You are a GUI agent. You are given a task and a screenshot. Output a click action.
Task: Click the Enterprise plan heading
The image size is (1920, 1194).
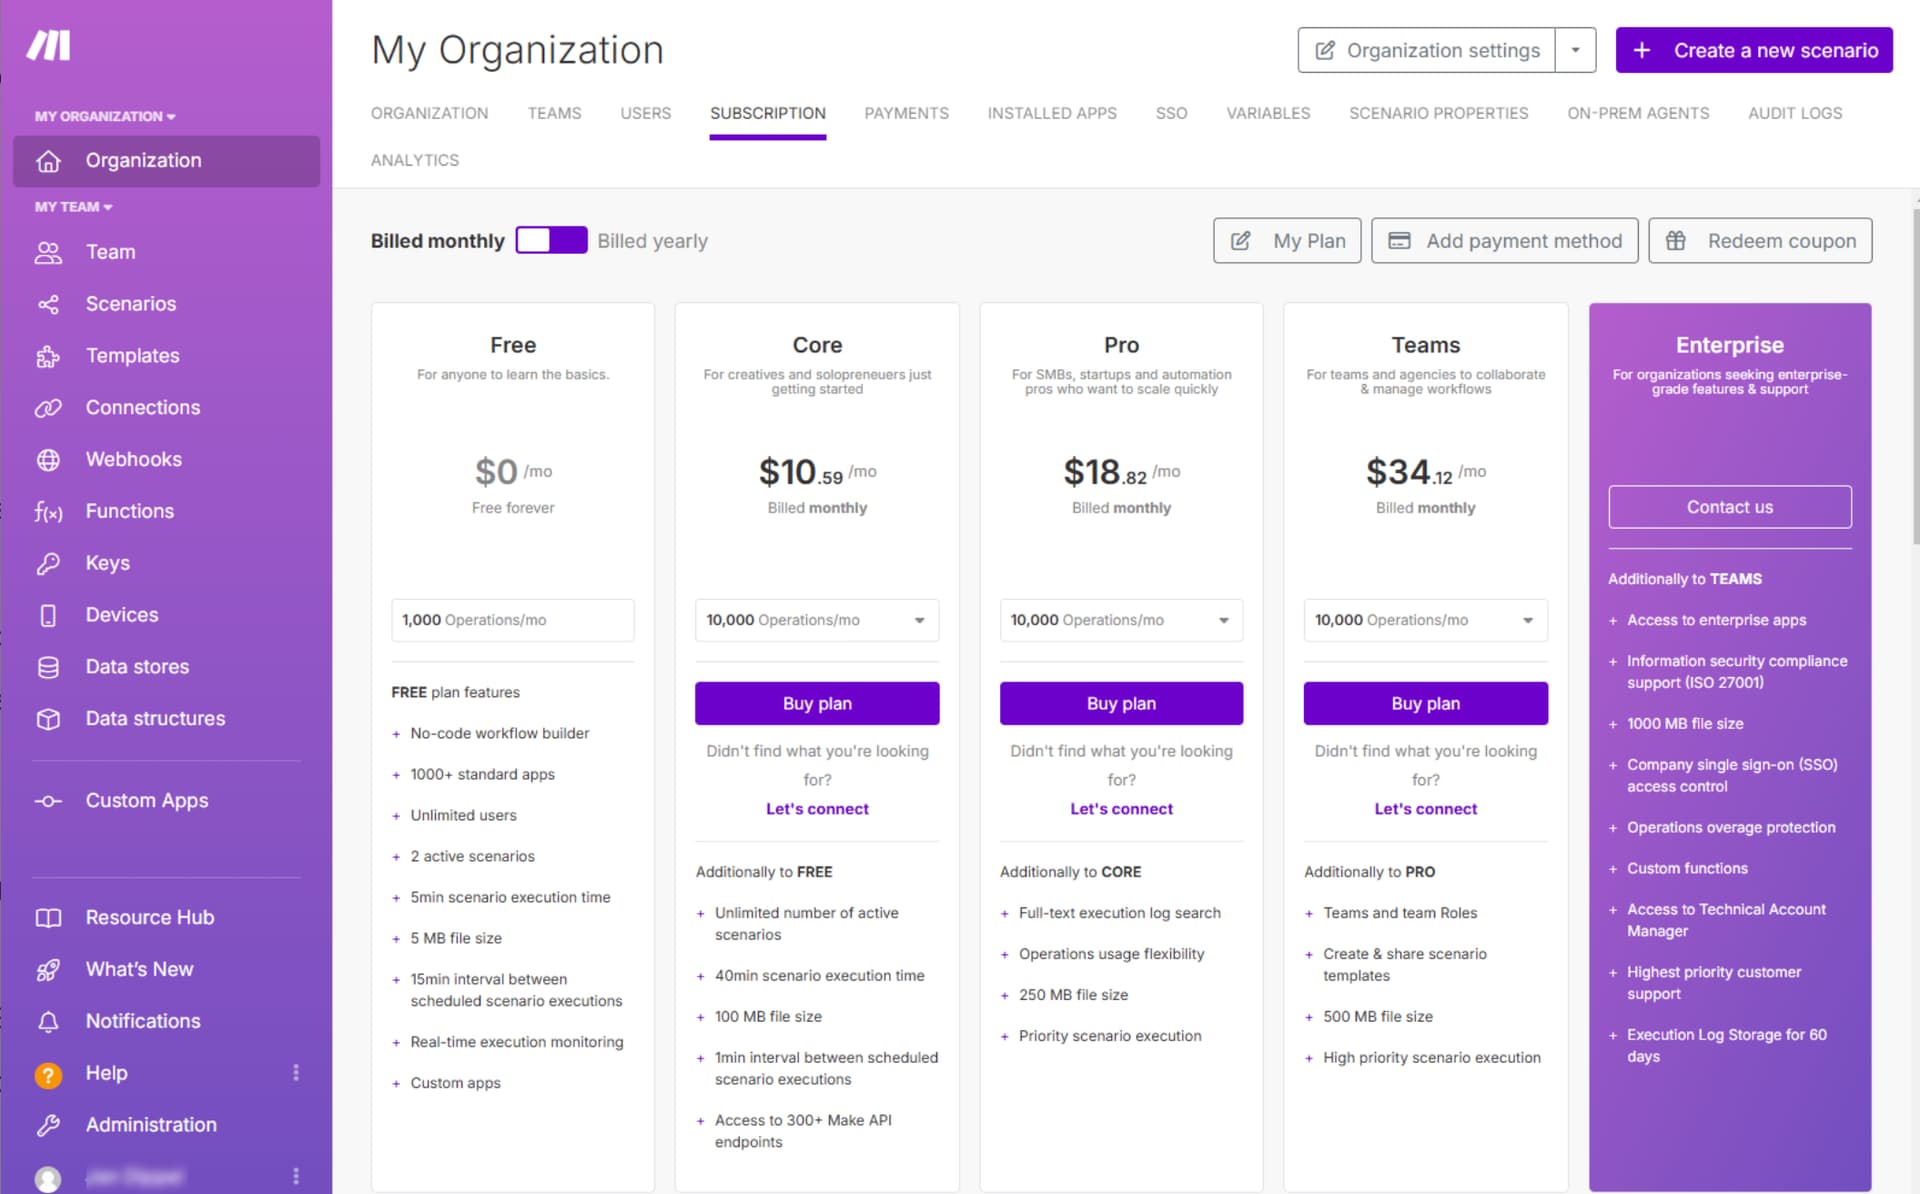point(1729,345)
